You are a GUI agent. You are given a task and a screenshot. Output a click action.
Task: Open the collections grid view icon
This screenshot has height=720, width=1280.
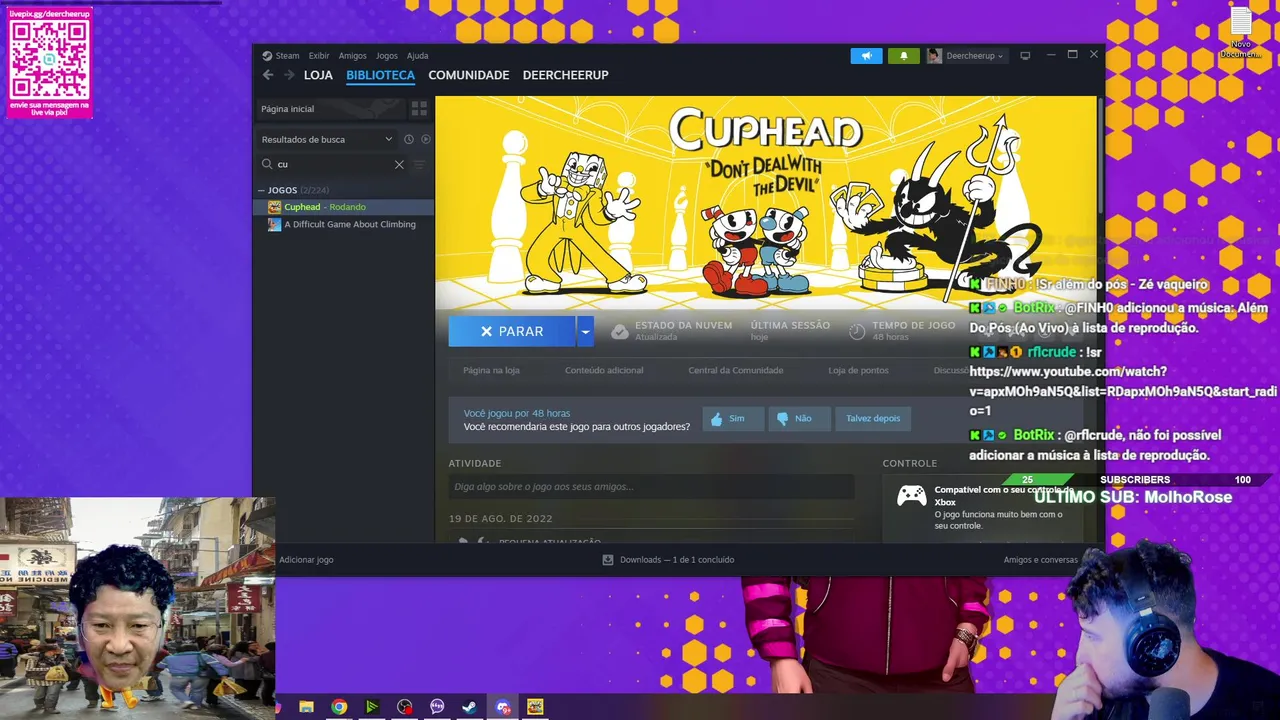[x=419, y=108]
